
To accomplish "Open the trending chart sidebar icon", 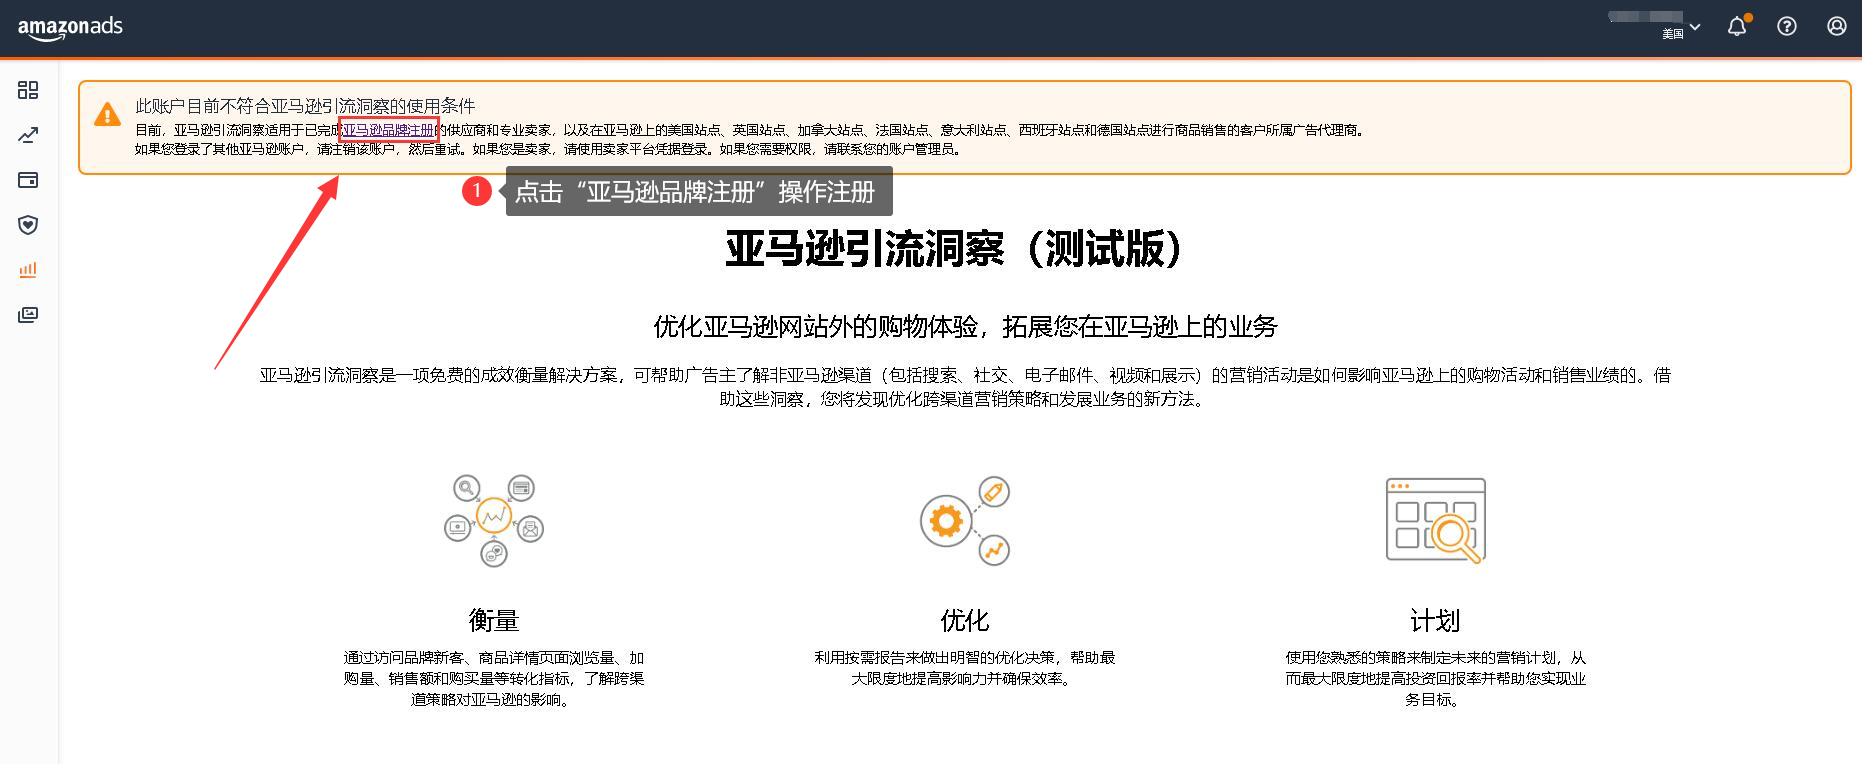I will (28, 135).
